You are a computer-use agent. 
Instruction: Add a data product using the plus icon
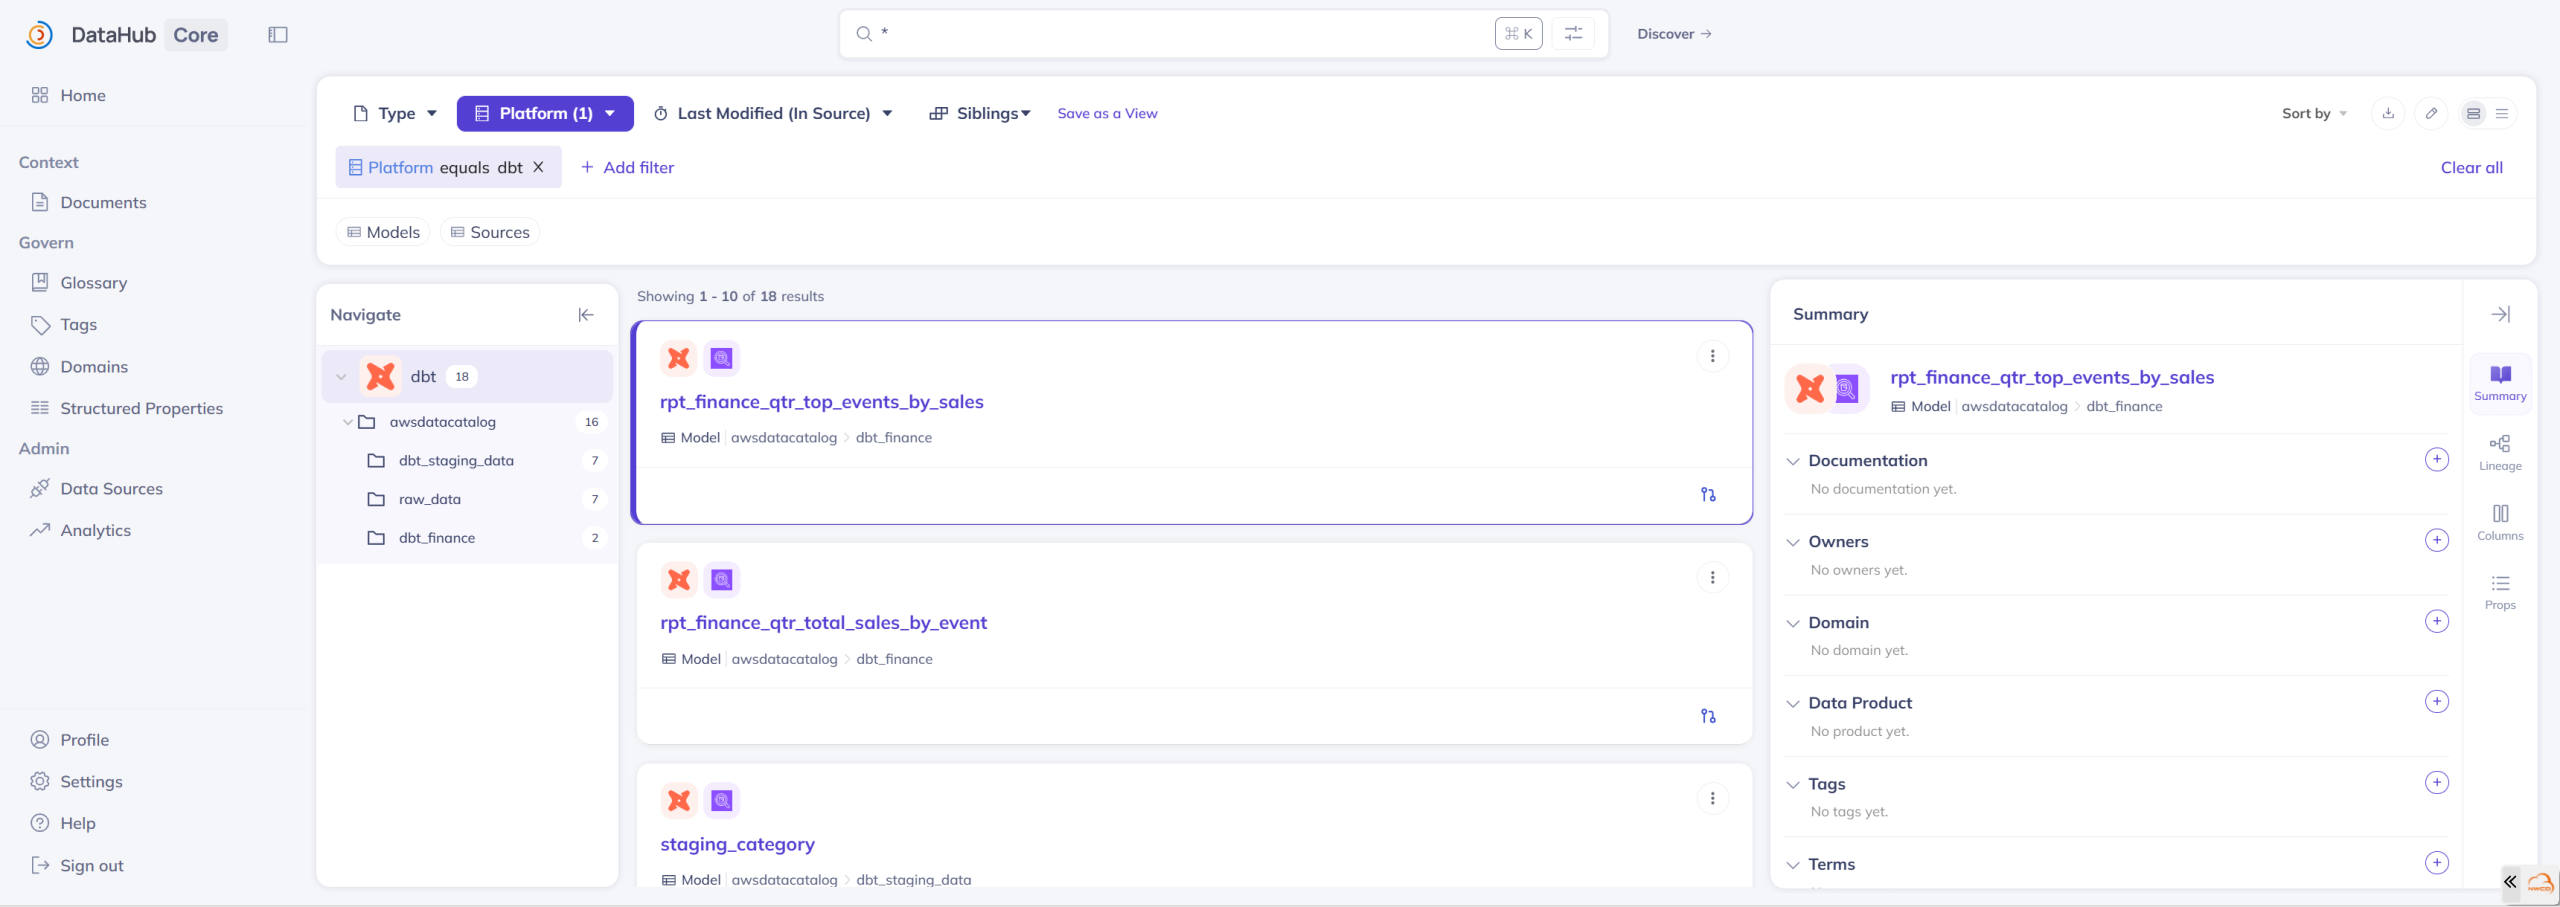point(2437,701)
